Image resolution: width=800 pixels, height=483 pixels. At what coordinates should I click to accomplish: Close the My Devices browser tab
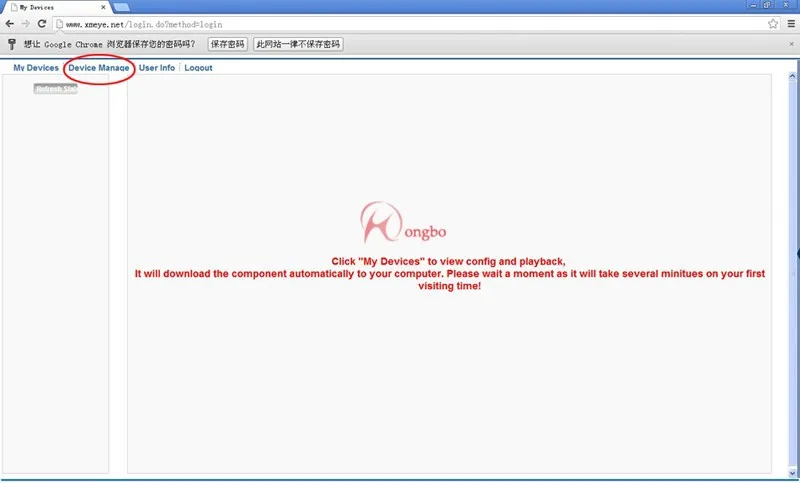pos(103,7)
